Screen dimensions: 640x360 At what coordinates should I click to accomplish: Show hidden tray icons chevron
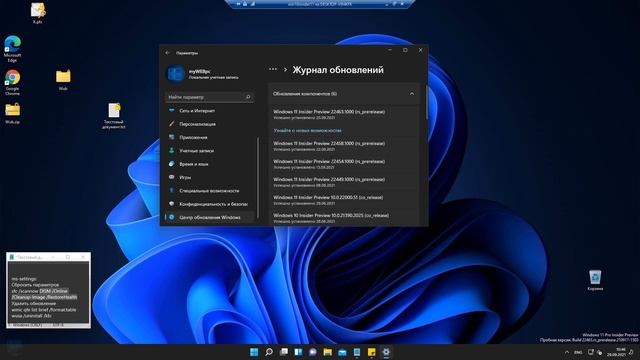567,352
